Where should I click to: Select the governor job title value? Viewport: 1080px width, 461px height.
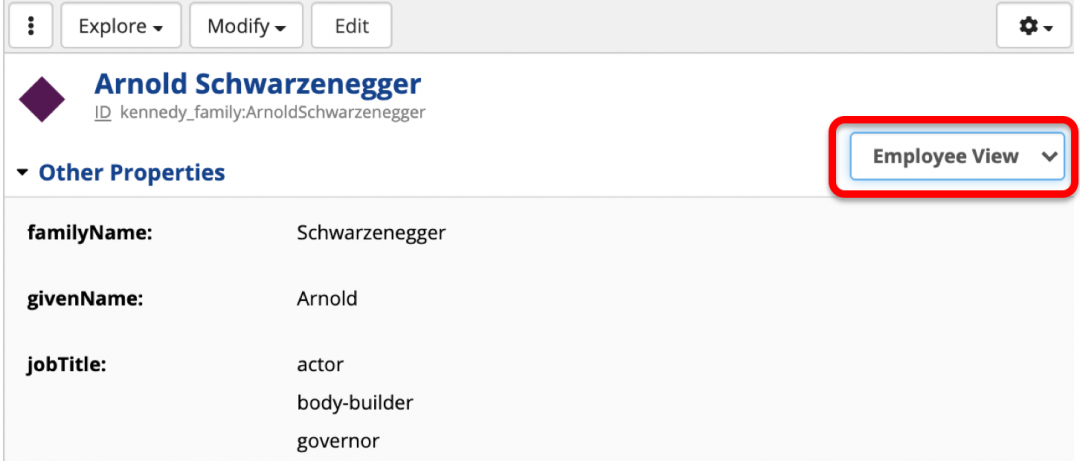(338, 441)
